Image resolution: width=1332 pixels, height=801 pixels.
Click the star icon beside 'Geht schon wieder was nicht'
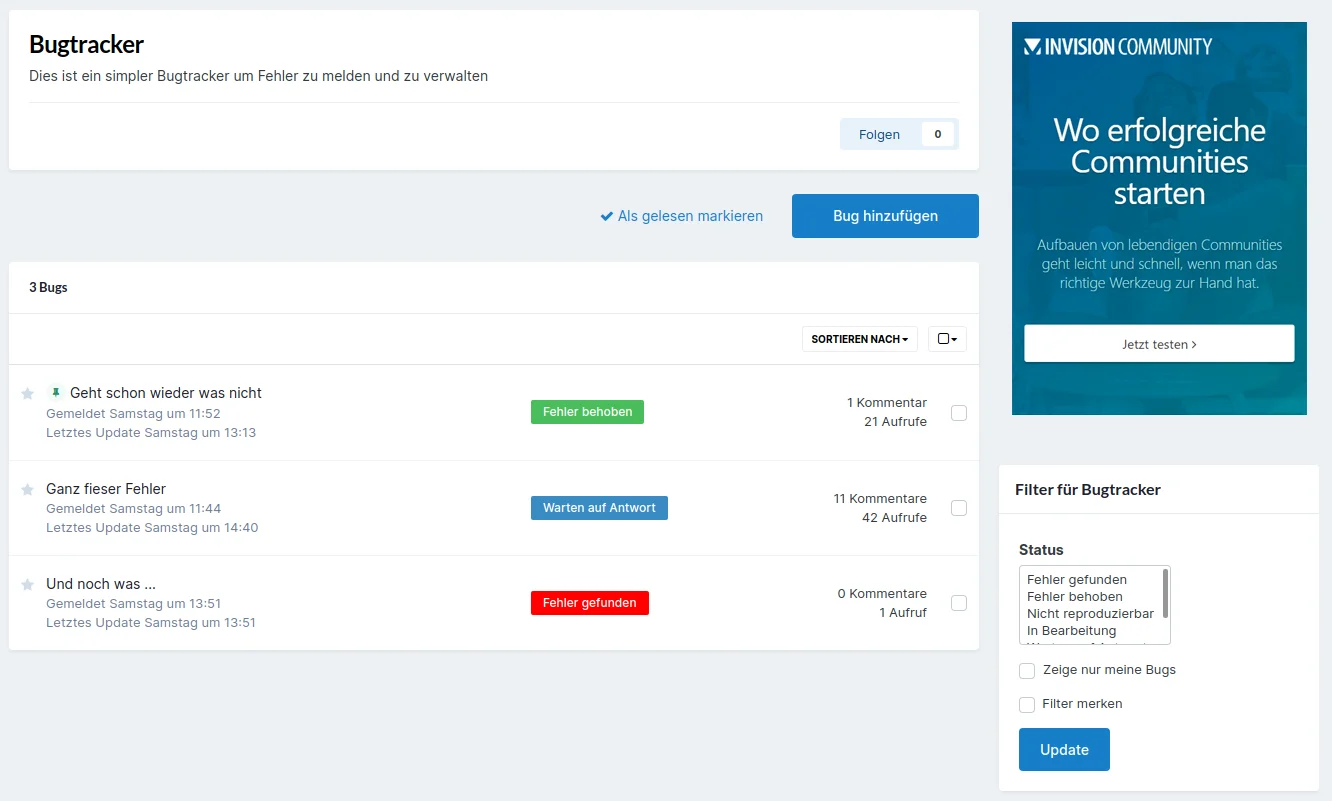pos(28,394)
